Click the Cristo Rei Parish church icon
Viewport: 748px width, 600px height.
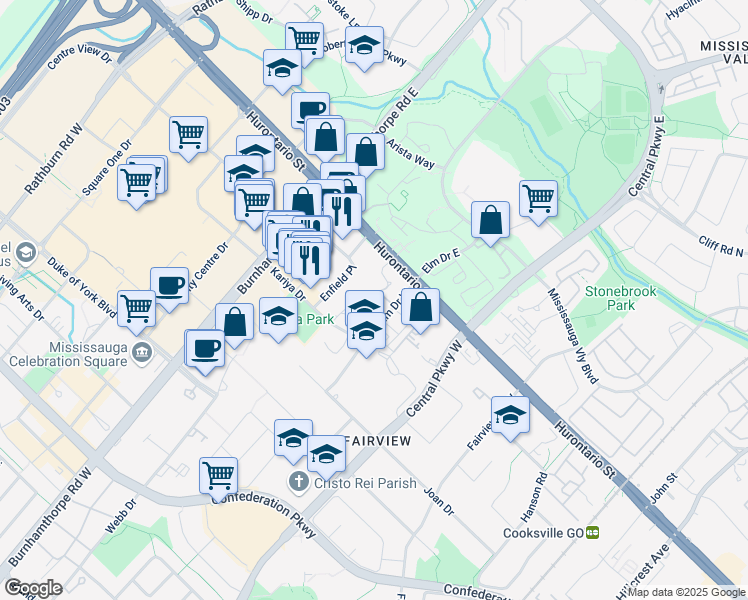point(299,483)
